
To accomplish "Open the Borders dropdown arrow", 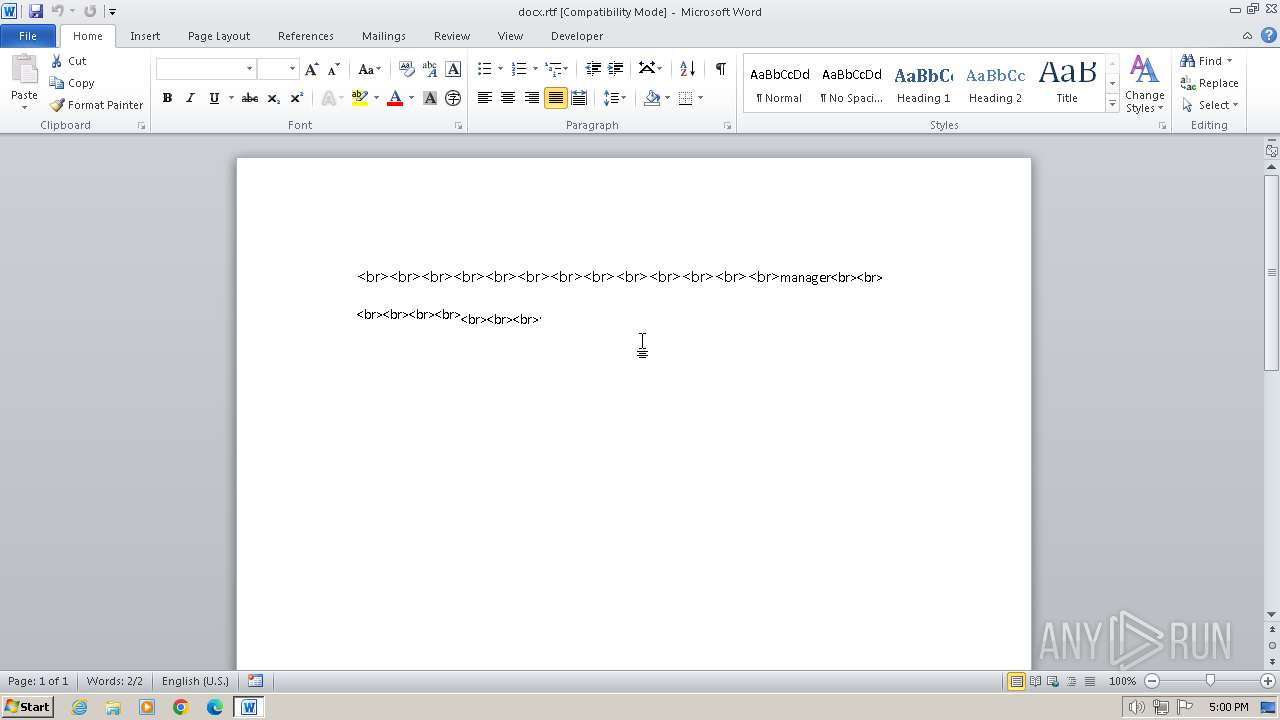I will 700,98.
